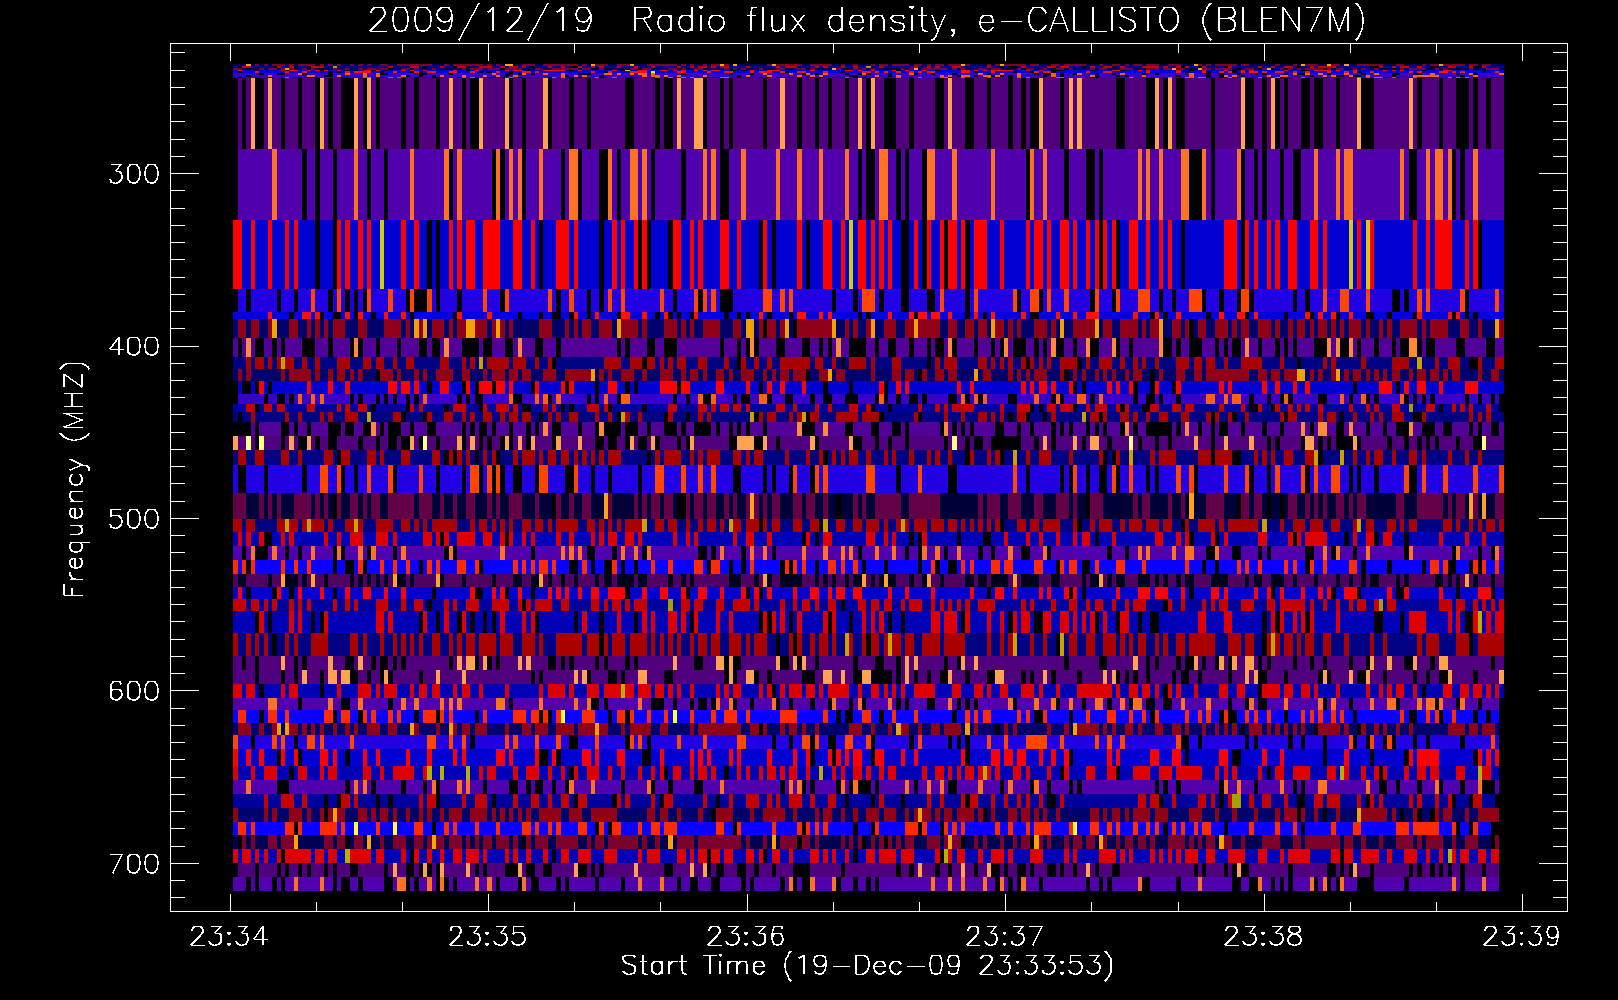This screenshot has height=1000, width=1618.
Task: Click the "Start Time (19-Dec-09 23:33:53)" label
Action: coord(867,966)
